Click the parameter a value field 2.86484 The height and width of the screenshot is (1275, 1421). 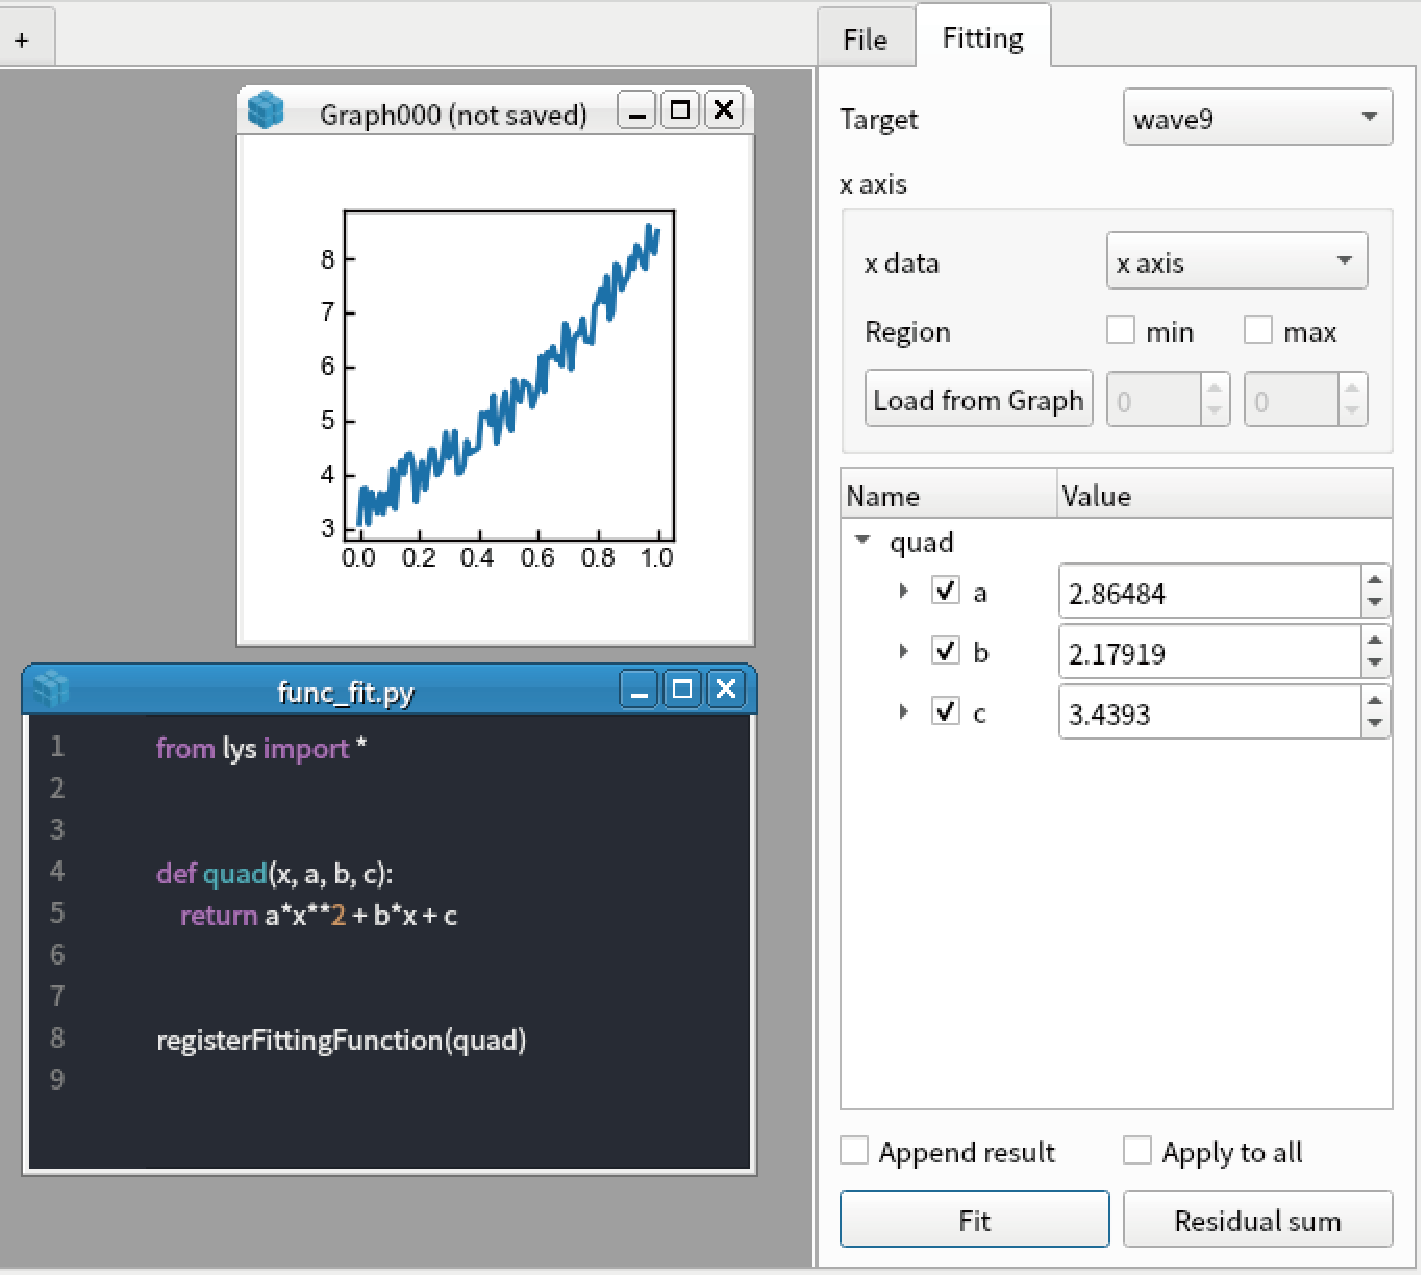tap(1210, 592)
